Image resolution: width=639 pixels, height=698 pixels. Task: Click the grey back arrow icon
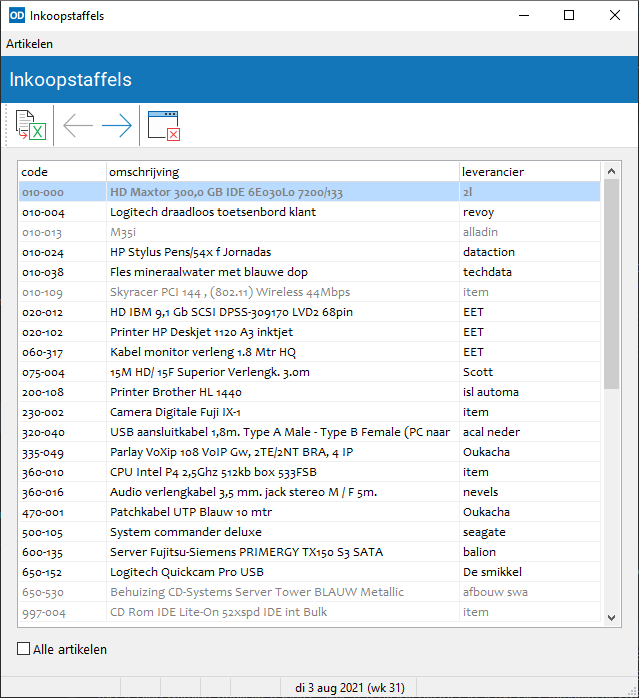78,126
